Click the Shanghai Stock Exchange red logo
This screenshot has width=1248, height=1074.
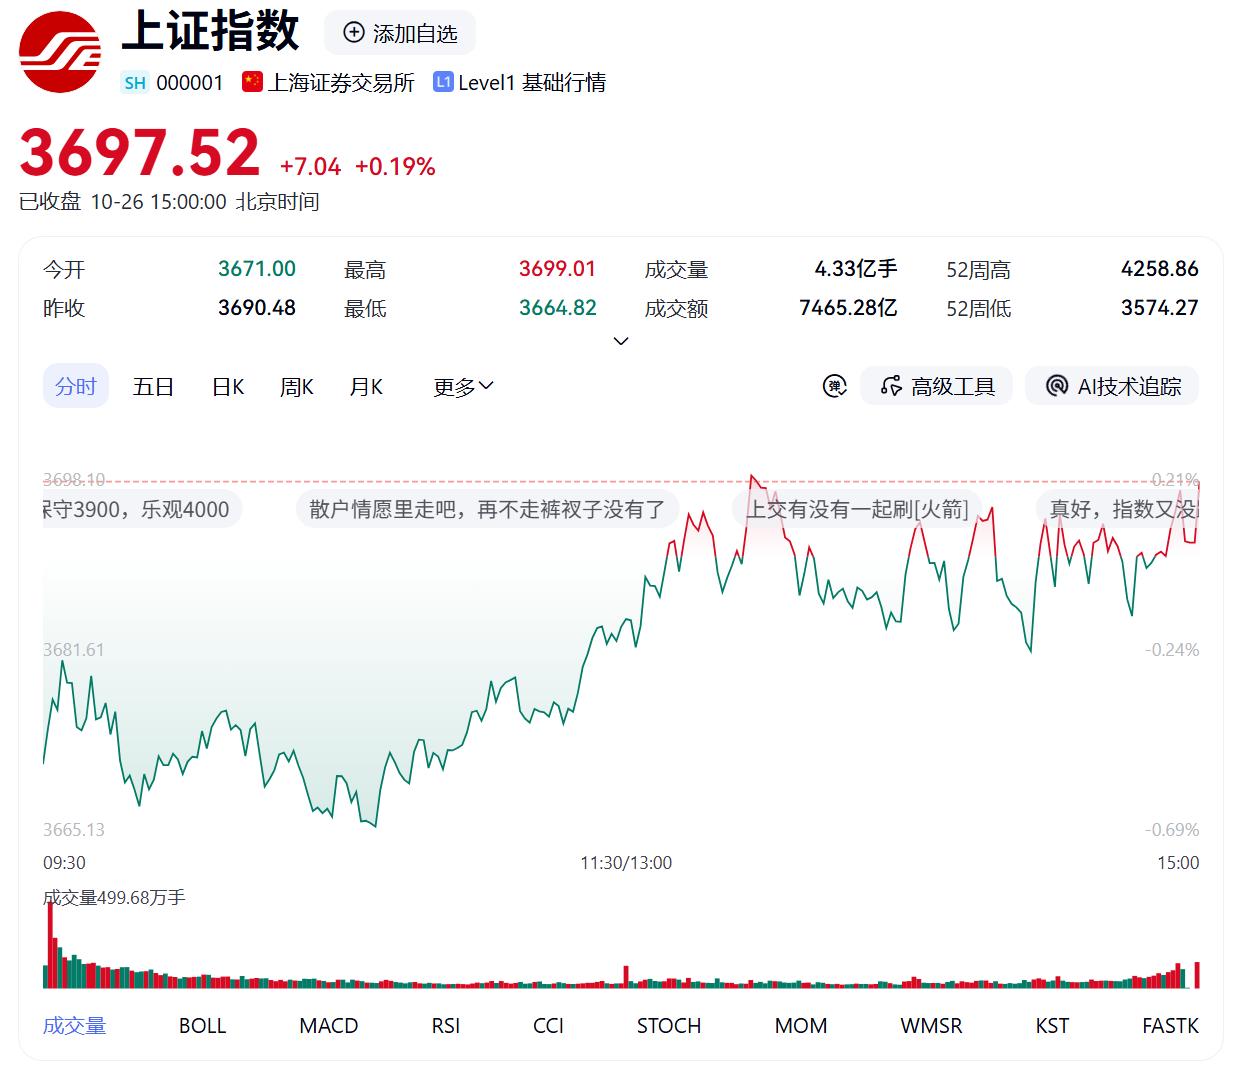[x=60, y=52]
